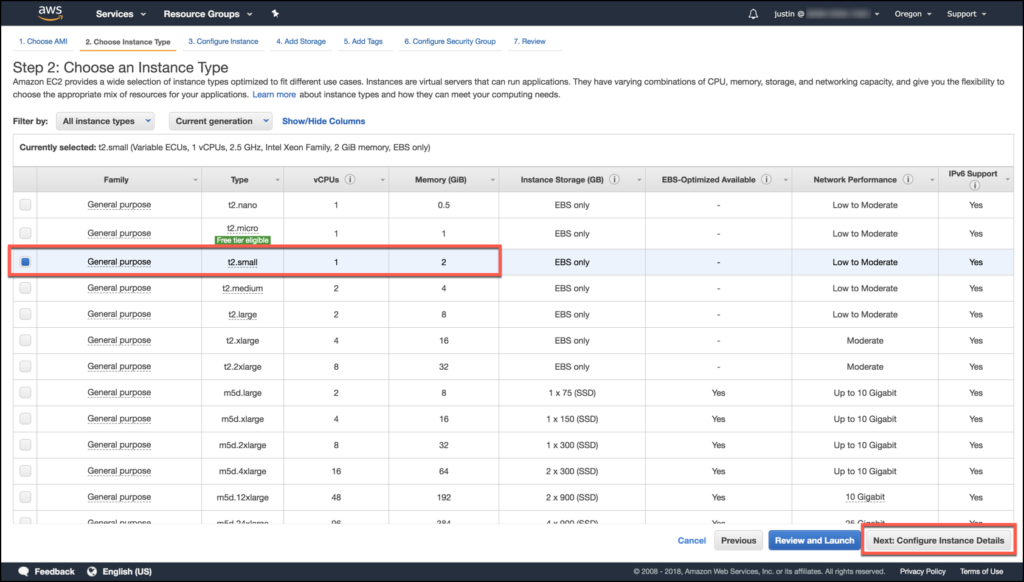The image size is (1024, 582).
Task: Click the m5d.12xlarge type cell
Action: pyautogui.click(x=242, y=497)
